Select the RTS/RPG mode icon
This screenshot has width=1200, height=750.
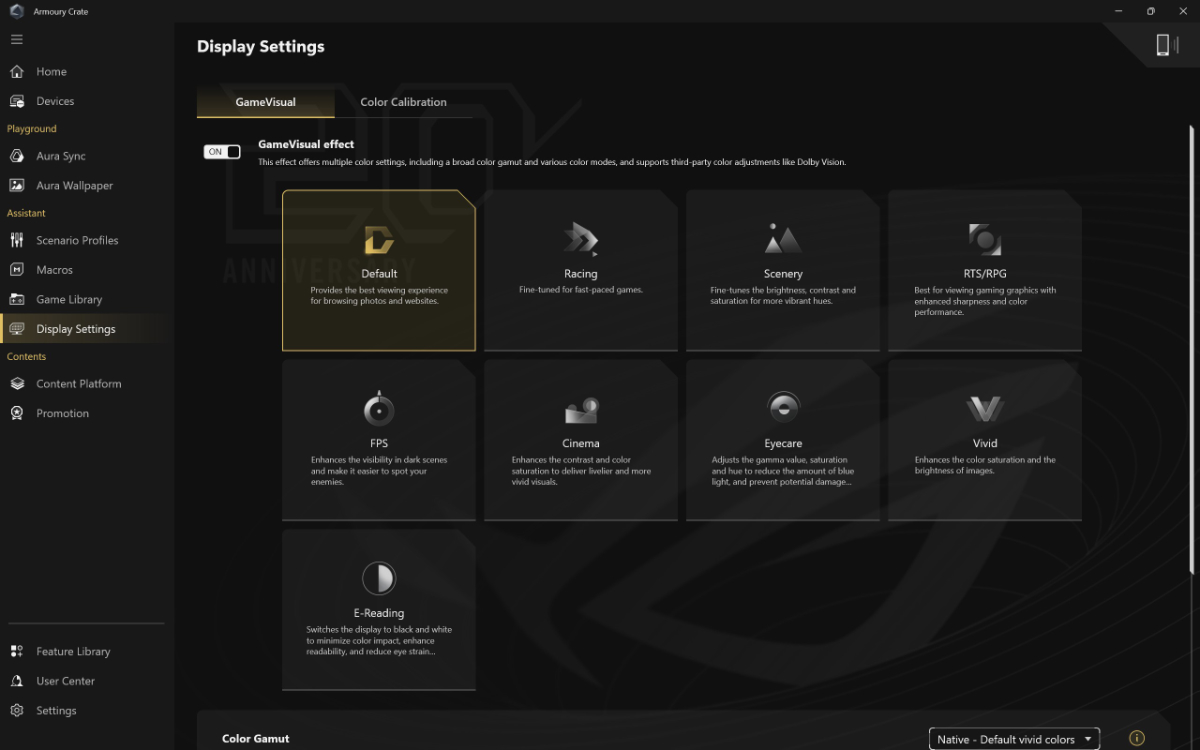pyautogui.click(x=985, y=240)
